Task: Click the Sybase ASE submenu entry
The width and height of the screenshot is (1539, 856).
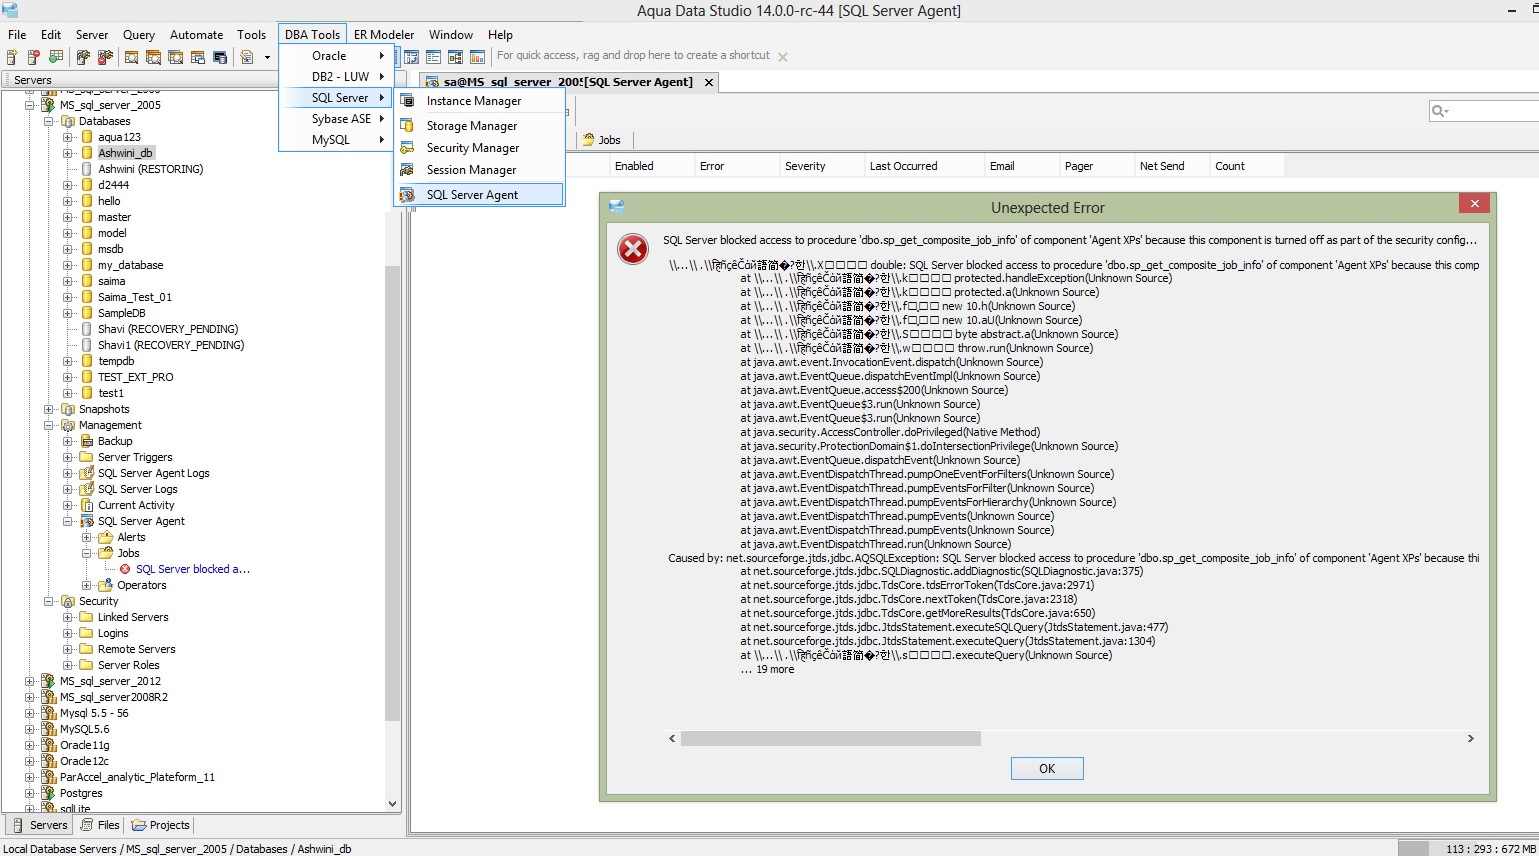Action: (x=335, y=118)
